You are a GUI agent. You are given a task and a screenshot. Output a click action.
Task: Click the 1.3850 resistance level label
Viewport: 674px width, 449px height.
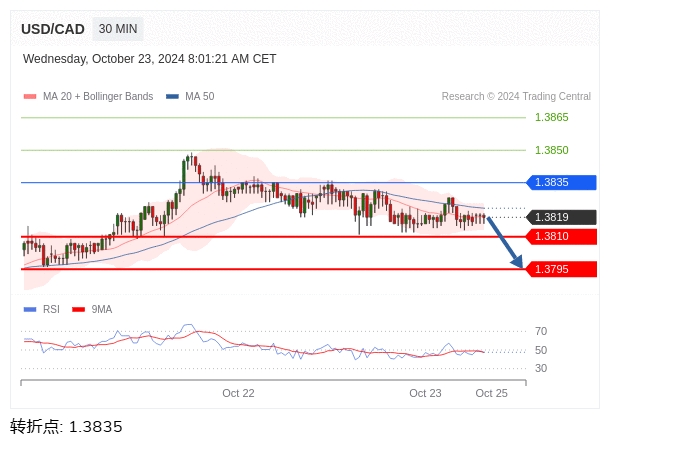click(x=551, y=150)
